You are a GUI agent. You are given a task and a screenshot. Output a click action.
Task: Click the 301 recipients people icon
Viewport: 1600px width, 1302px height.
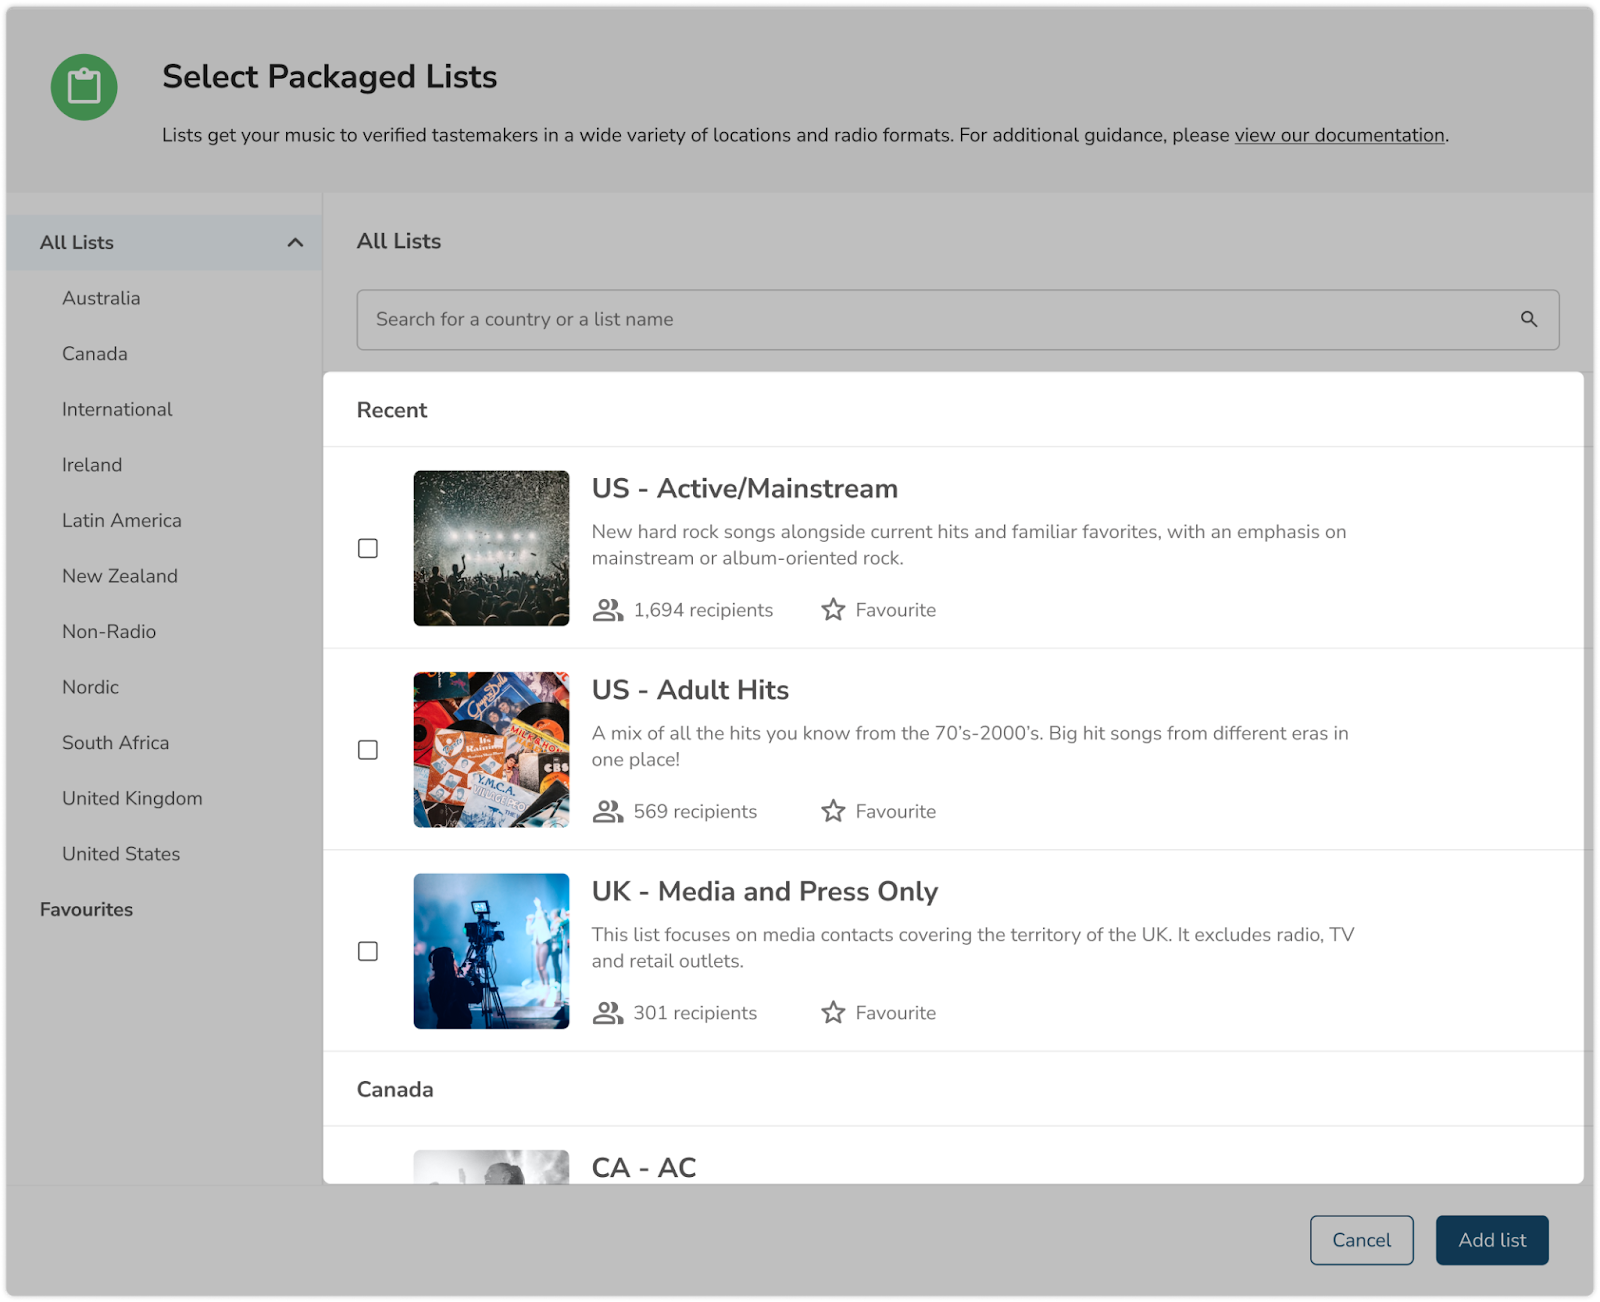(x=607, y=1013)
